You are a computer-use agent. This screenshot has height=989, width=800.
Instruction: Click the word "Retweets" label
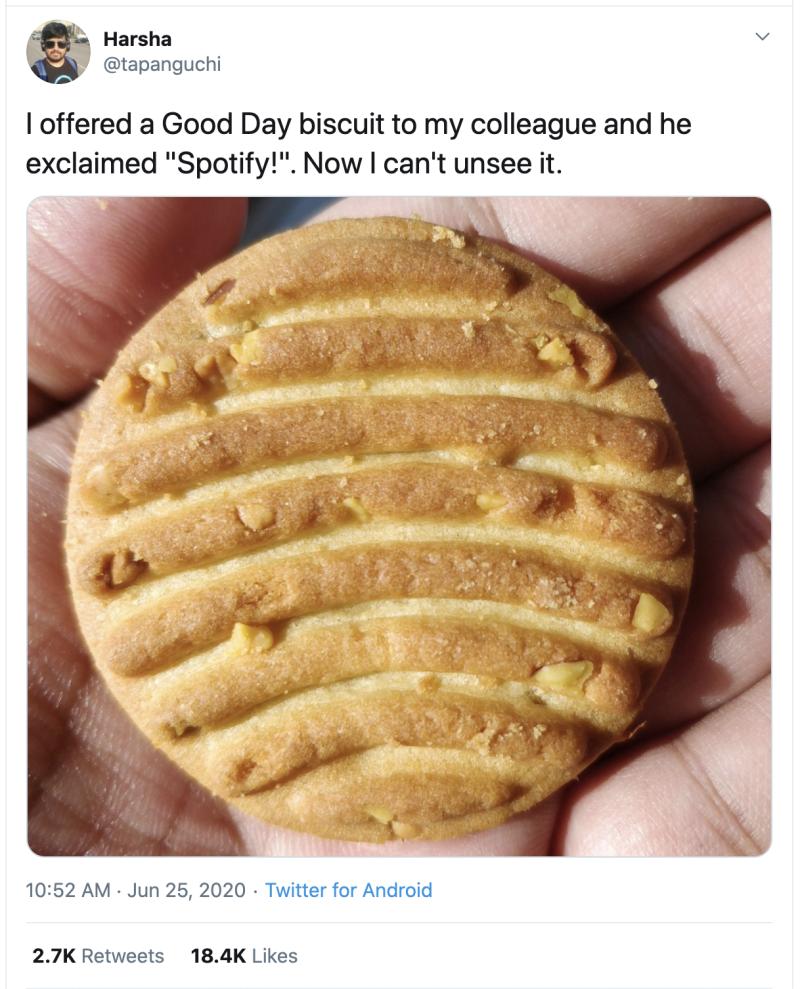pyautogui.click(x=122, y=956)
